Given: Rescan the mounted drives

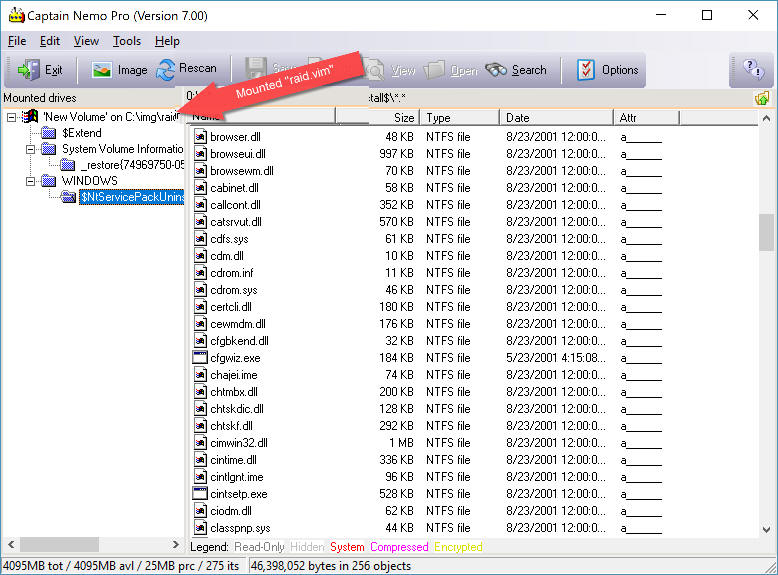Looking at the screenshot, I should [x=187, y=69].
